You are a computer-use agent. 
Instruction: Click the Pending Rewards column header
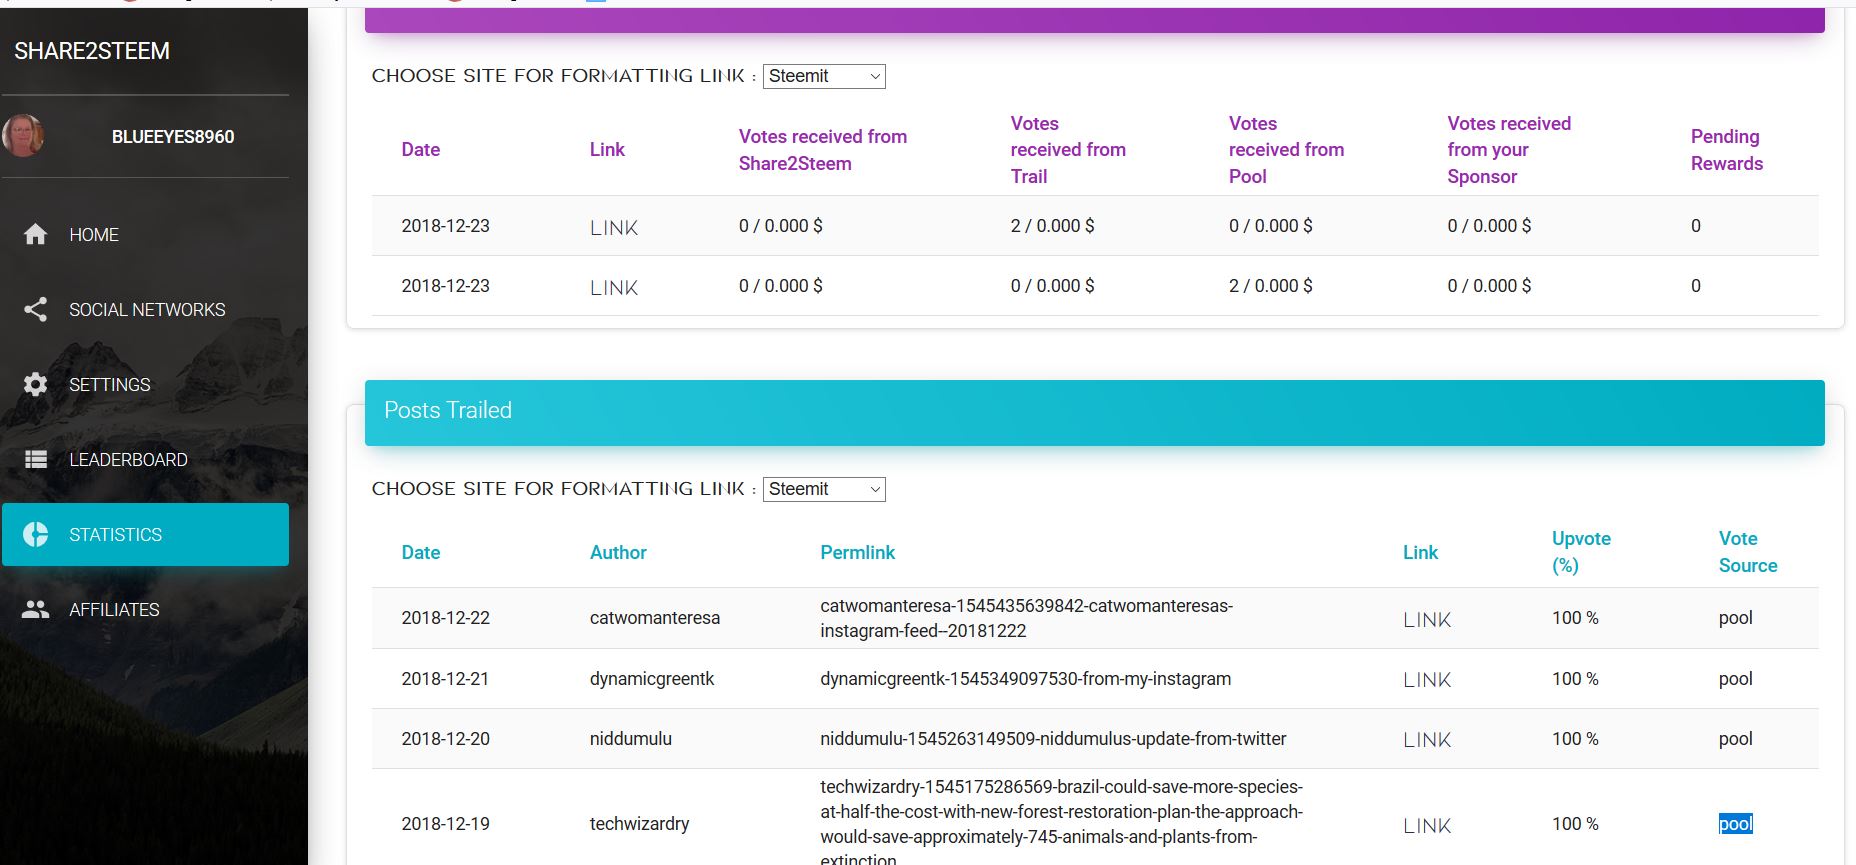coord(1727,150)
